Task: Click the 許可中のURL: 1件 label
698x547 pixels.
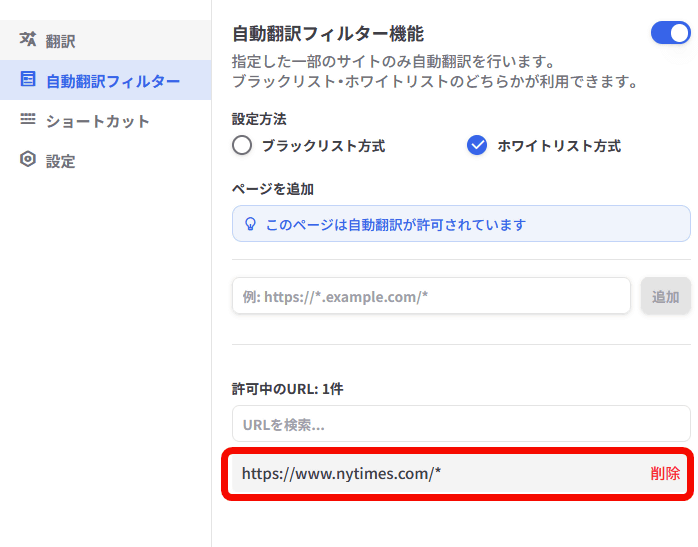Action: (287, 388)
